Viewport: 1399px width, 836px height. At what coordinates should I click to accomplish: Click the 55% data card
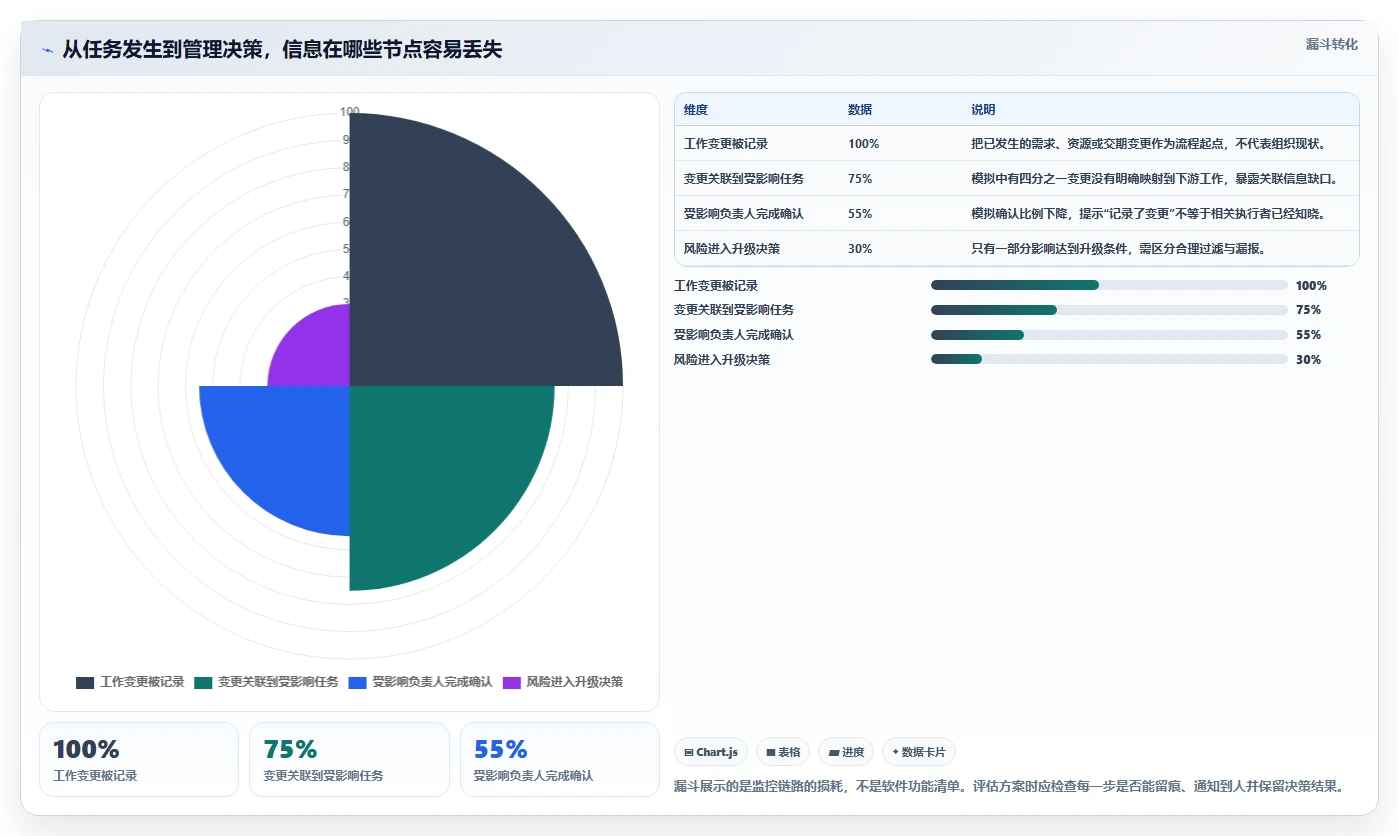click(x=560, y=760)
